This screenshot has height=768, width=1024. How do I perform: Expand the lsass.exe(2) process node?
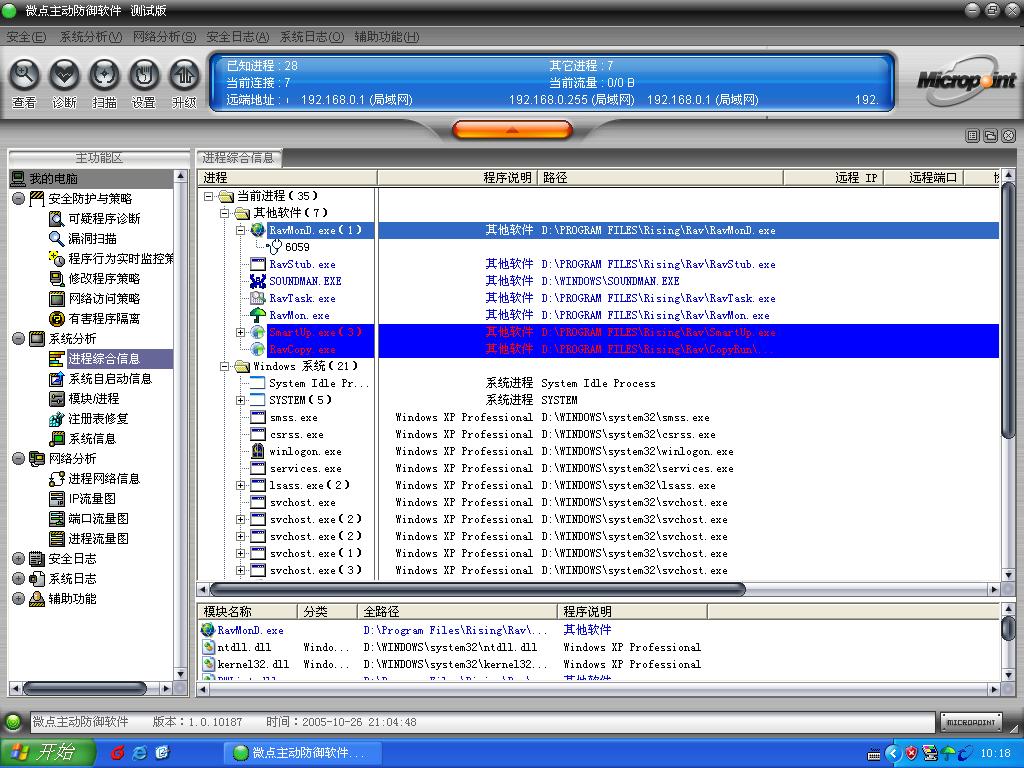(240, 485)
